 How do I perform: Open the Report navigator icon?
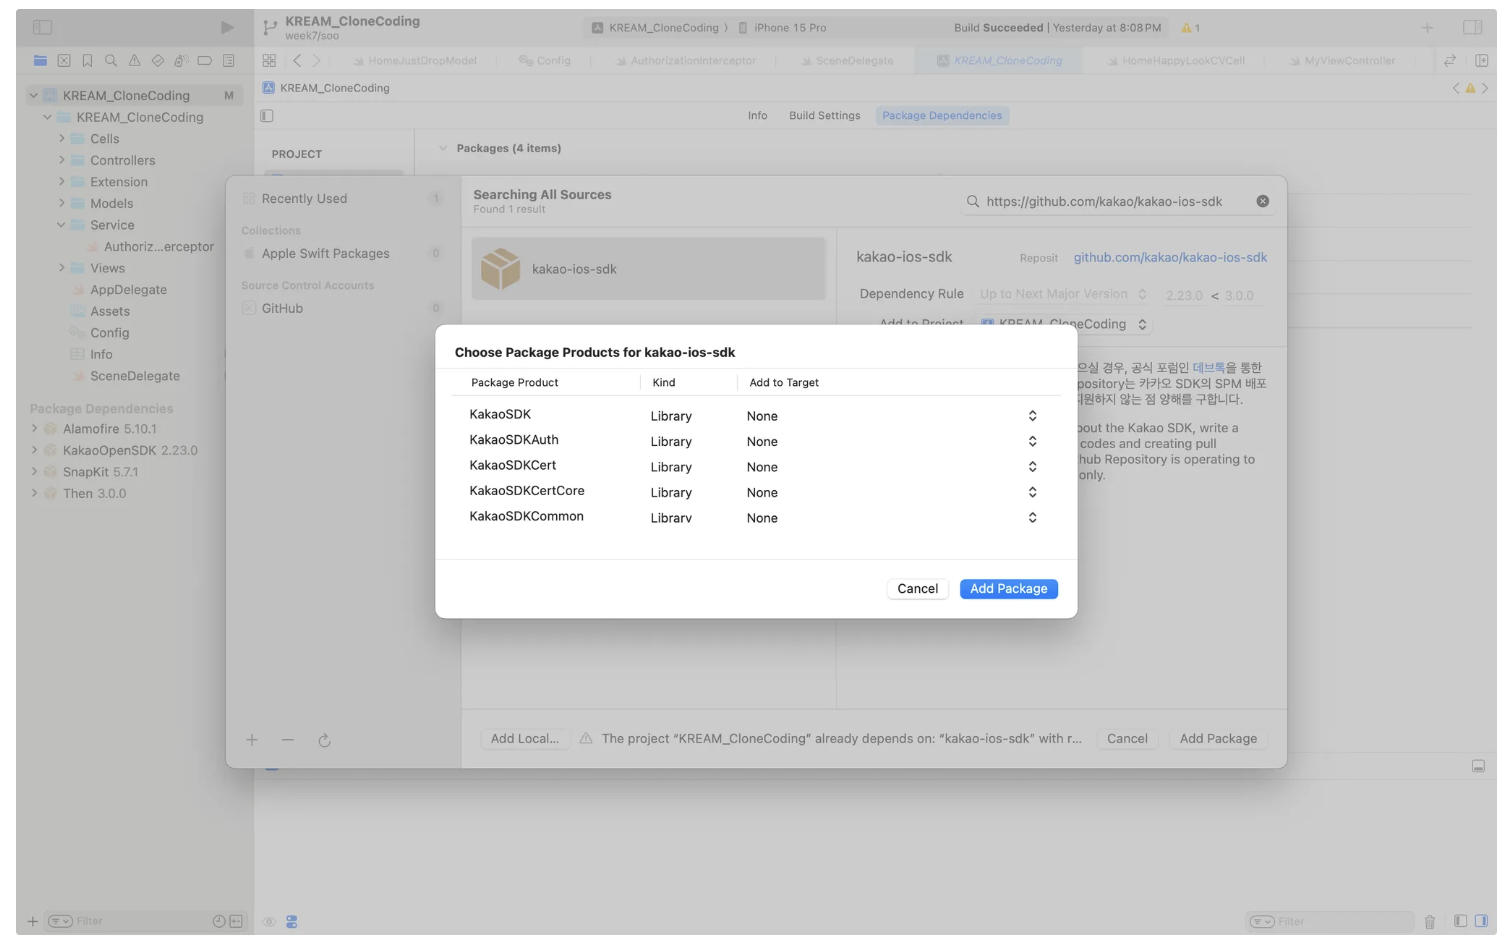tap(229, 61)
